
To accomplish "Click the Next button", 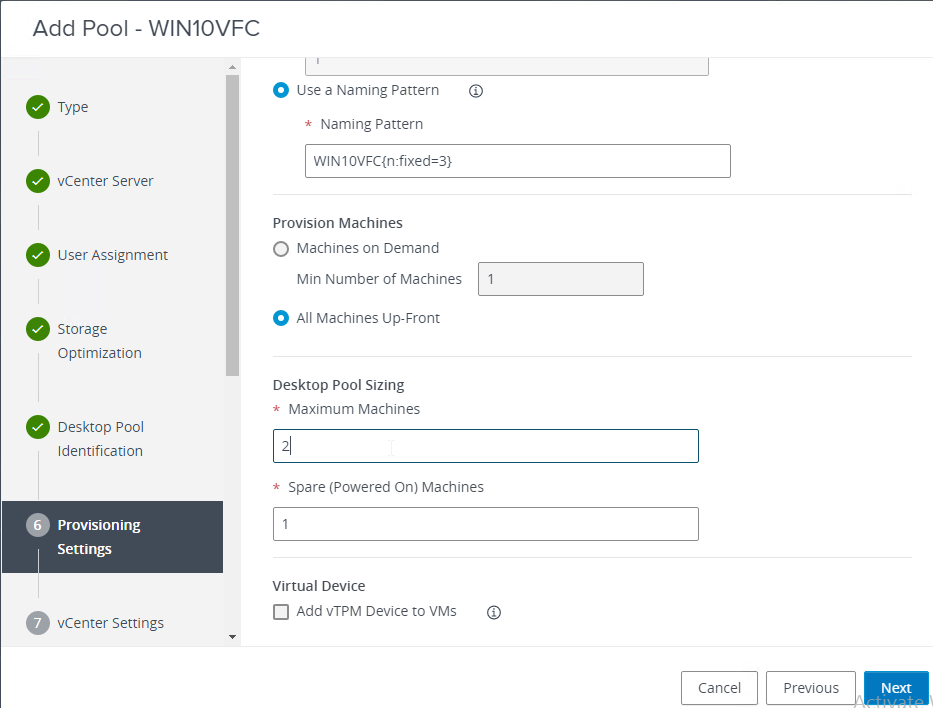I will click(896, 688).
